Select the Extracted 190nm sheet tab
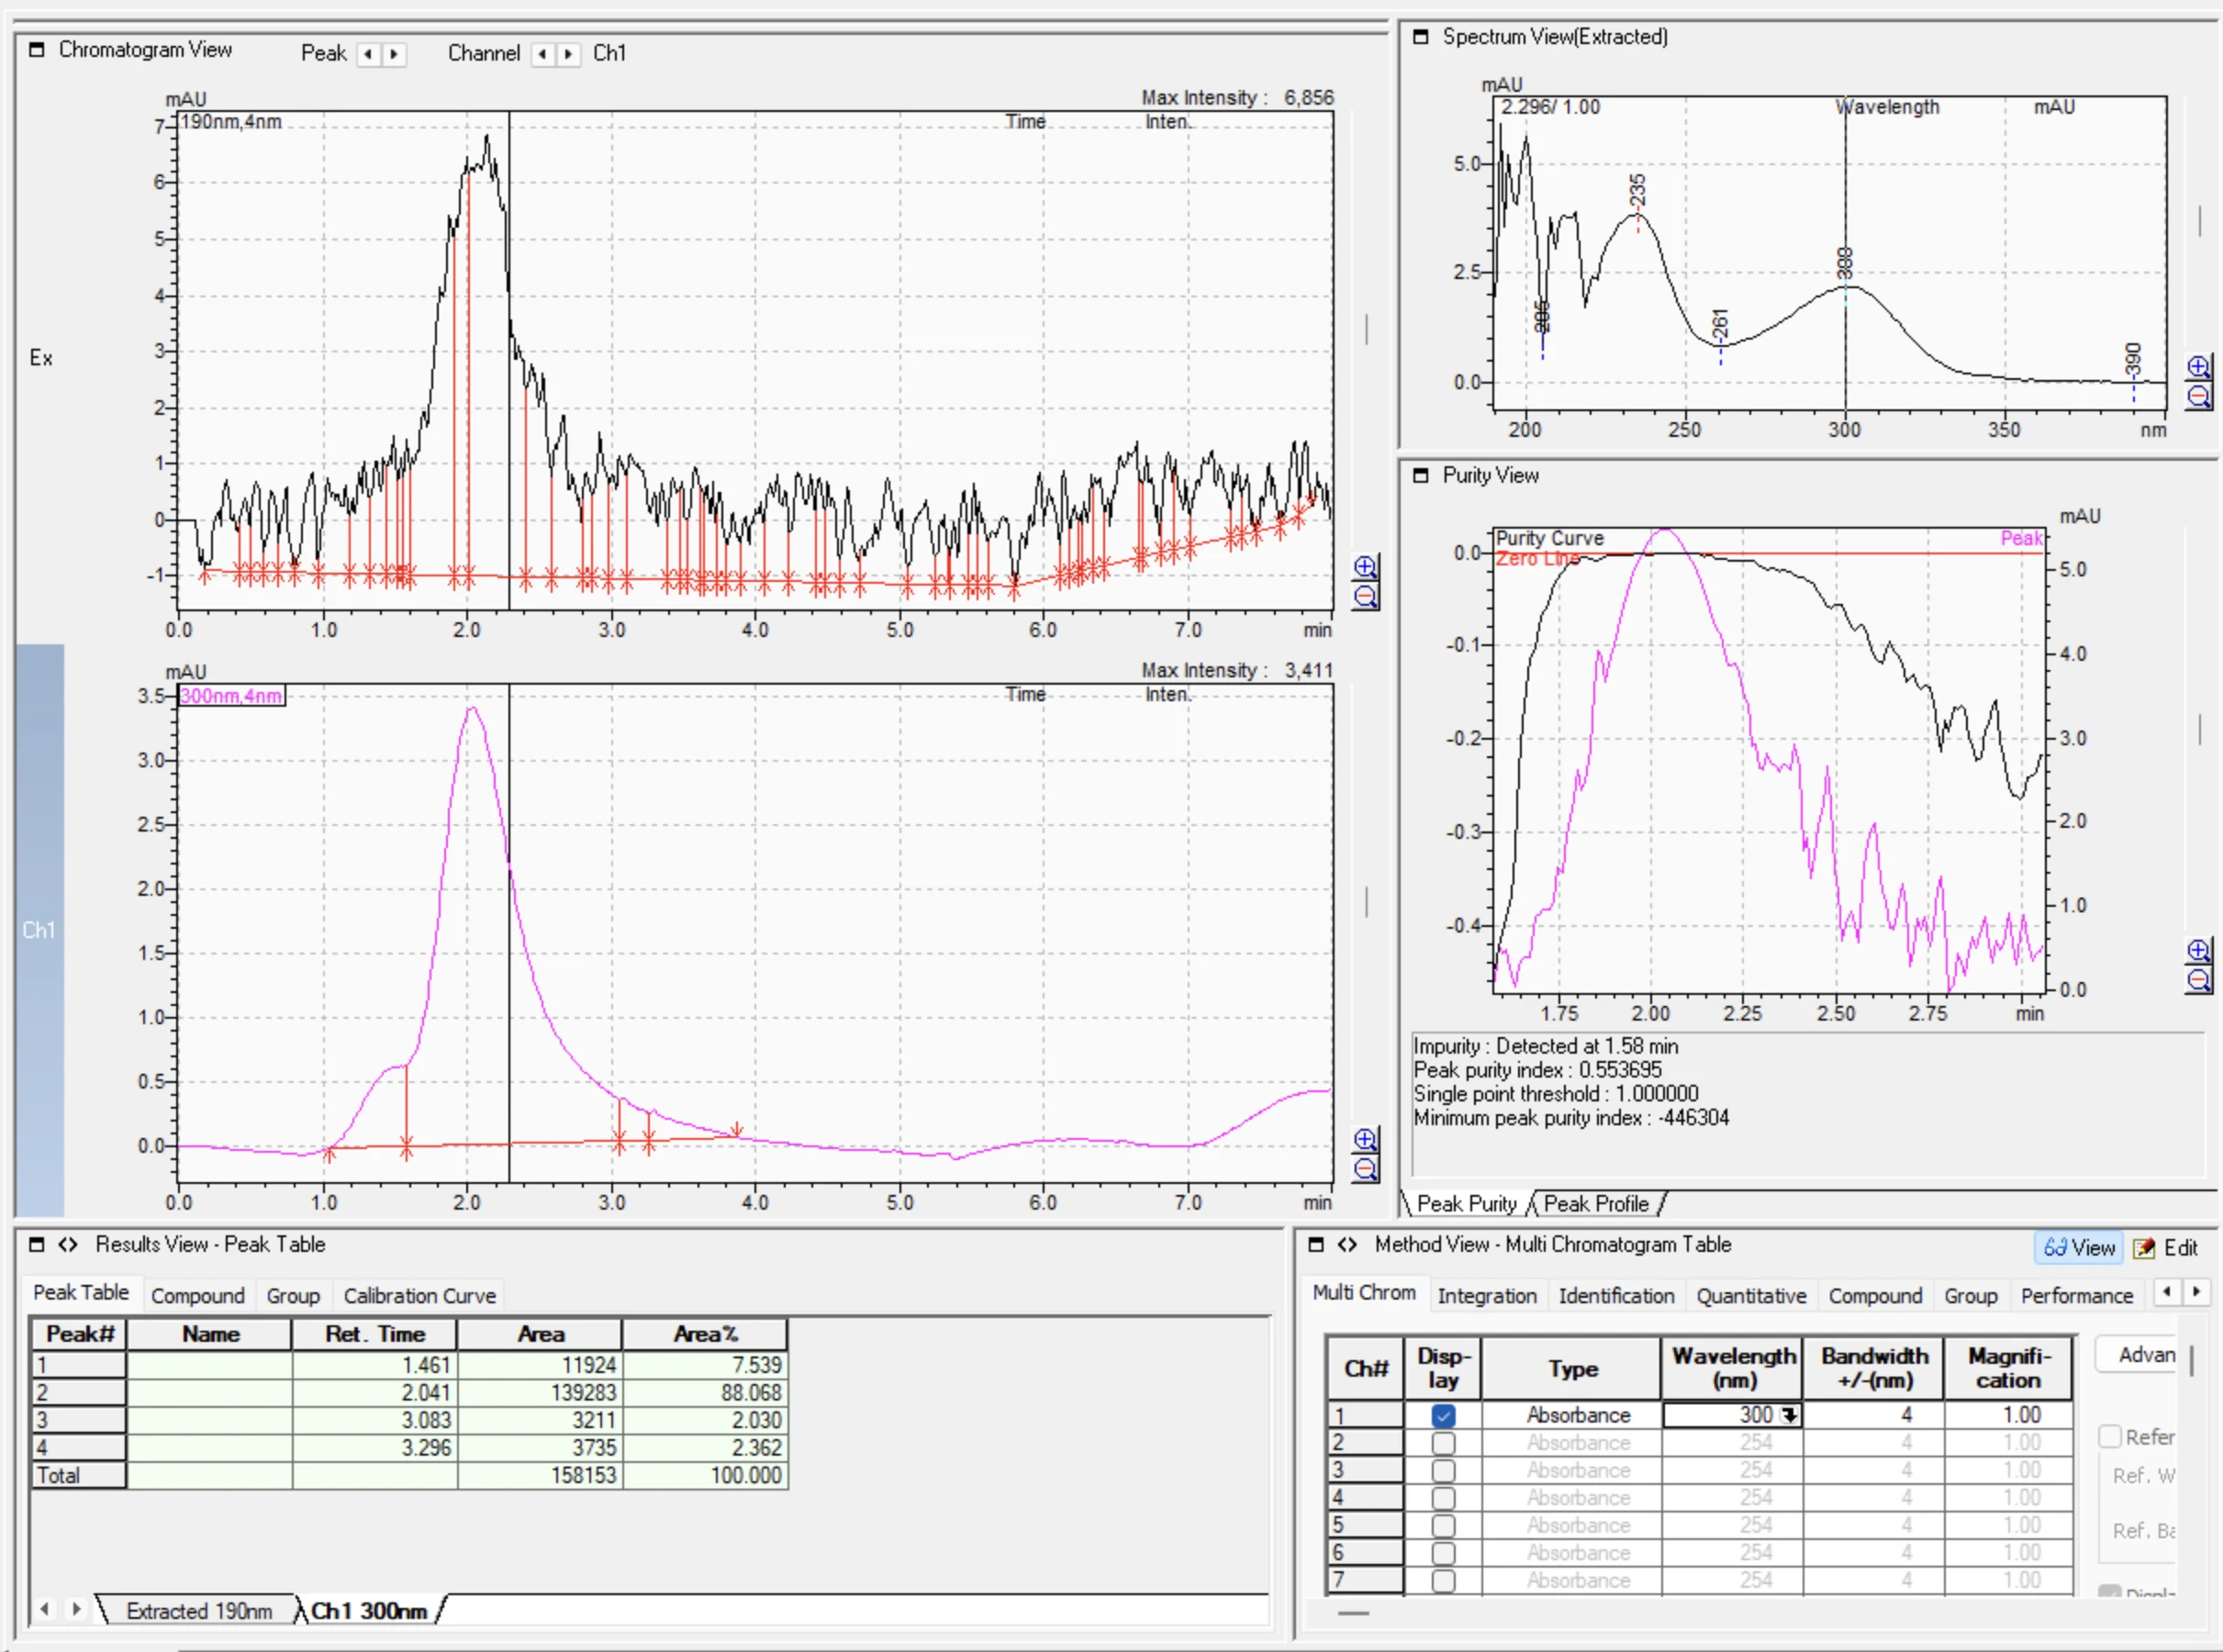The height and width of the screenshot is (1652, 2223). 199,1611
